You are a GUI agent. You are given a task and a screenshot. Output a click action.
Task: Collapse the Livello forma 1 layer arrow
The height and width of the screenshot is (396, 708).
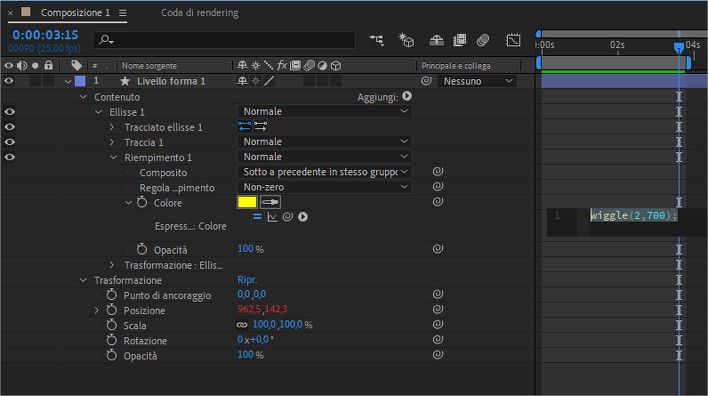click(x=68, y=81)
